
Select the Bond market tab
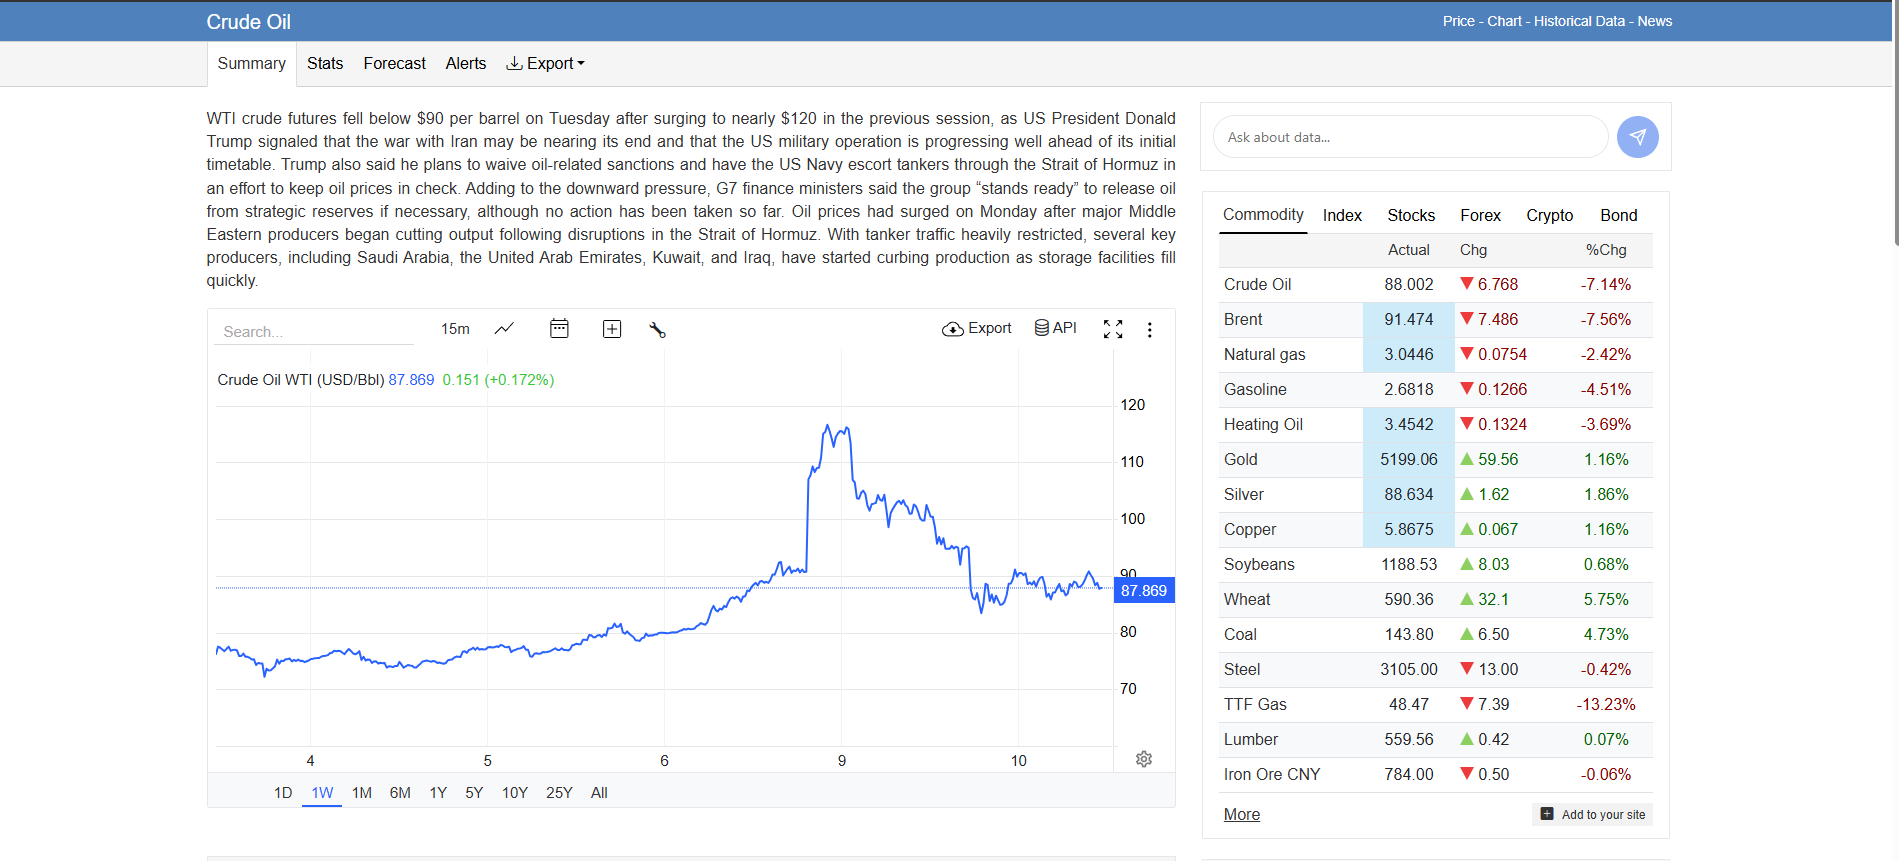click(x=1619, y=215)
